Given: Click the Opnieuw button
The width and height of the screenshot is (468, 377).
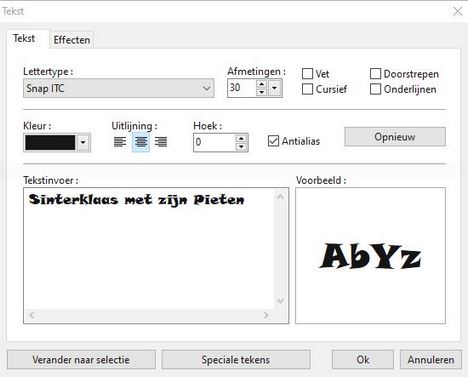Looking at the screenshot, I should (x=395, y=137).
